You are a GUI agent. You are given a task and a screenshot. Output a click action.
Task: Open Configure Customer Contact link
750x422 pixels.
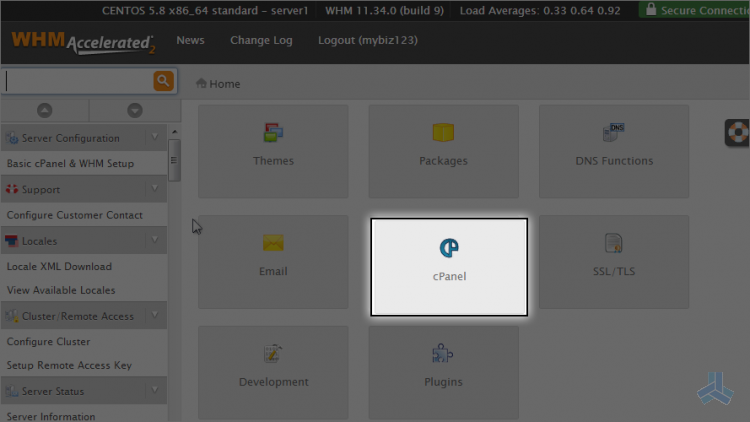click(75, 215)
